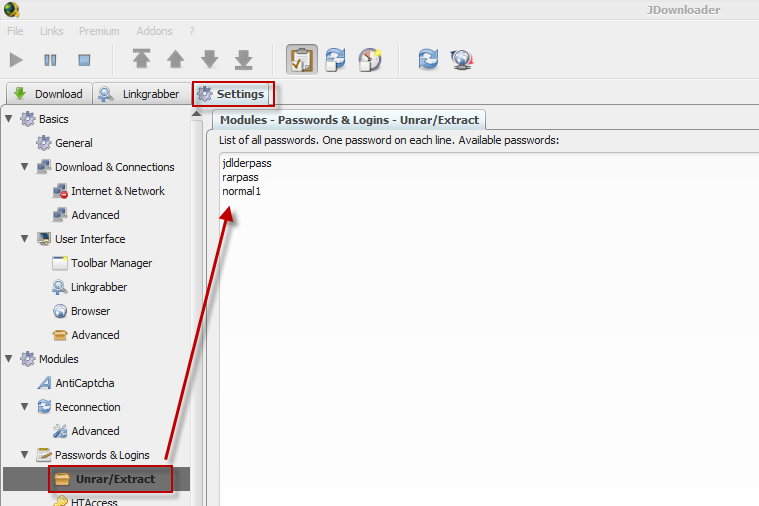Screen dimensions: 759x506
Task: Move selection to bottom arrow icon
Action: click(243, 59)
